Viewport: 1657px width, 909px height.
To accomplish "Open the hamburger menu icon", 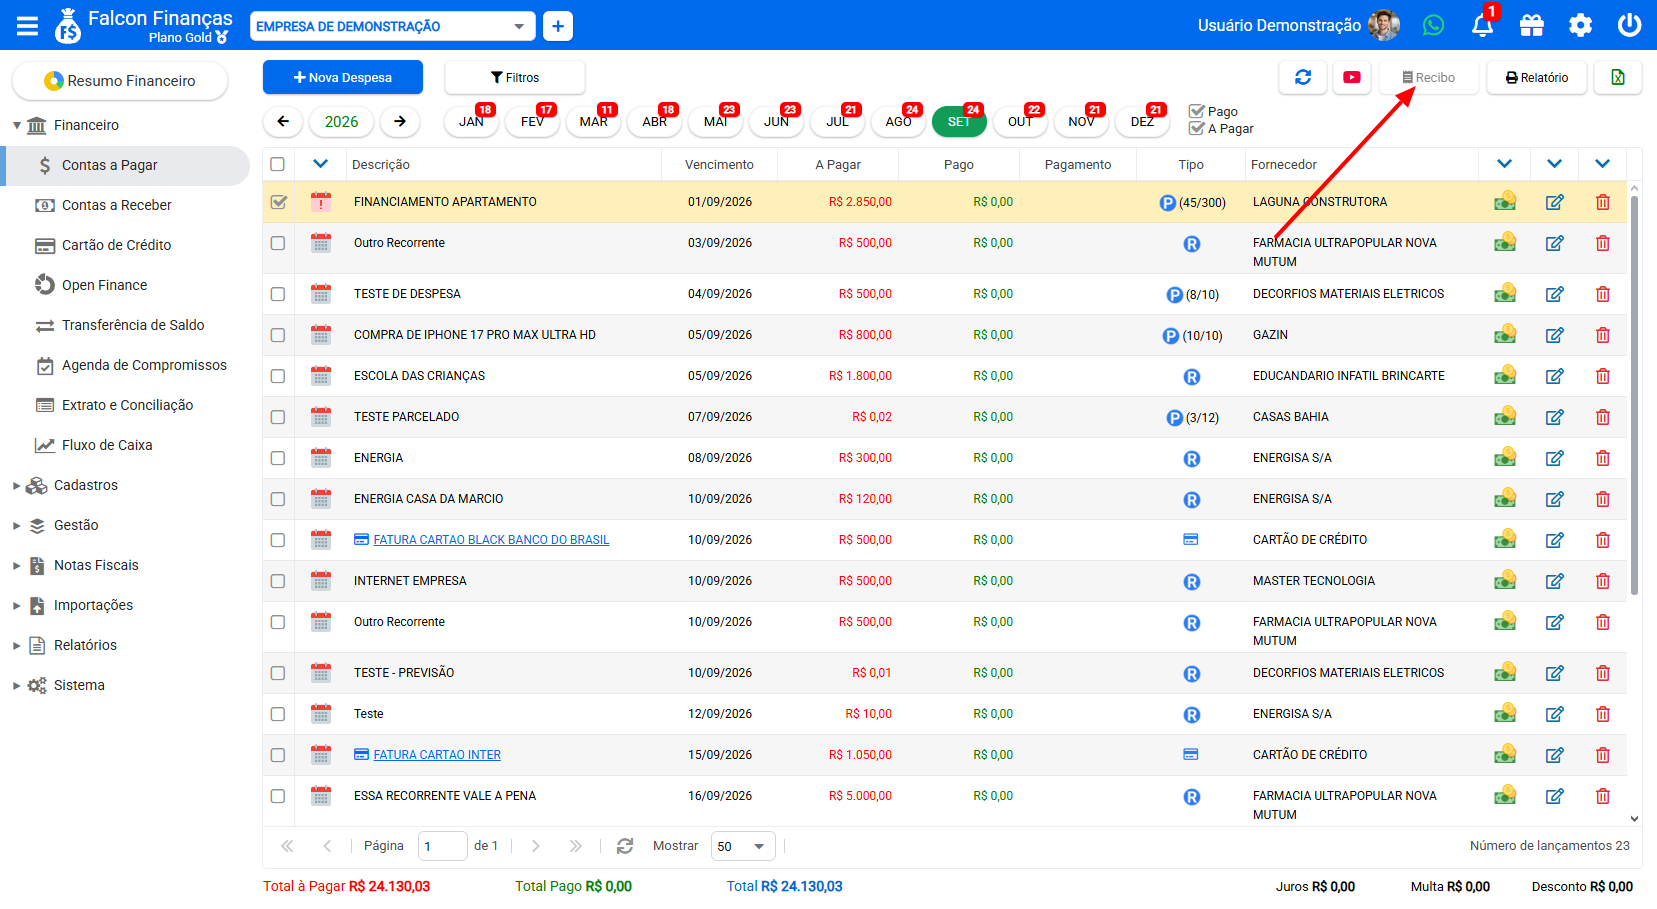I will click(27, 26).
